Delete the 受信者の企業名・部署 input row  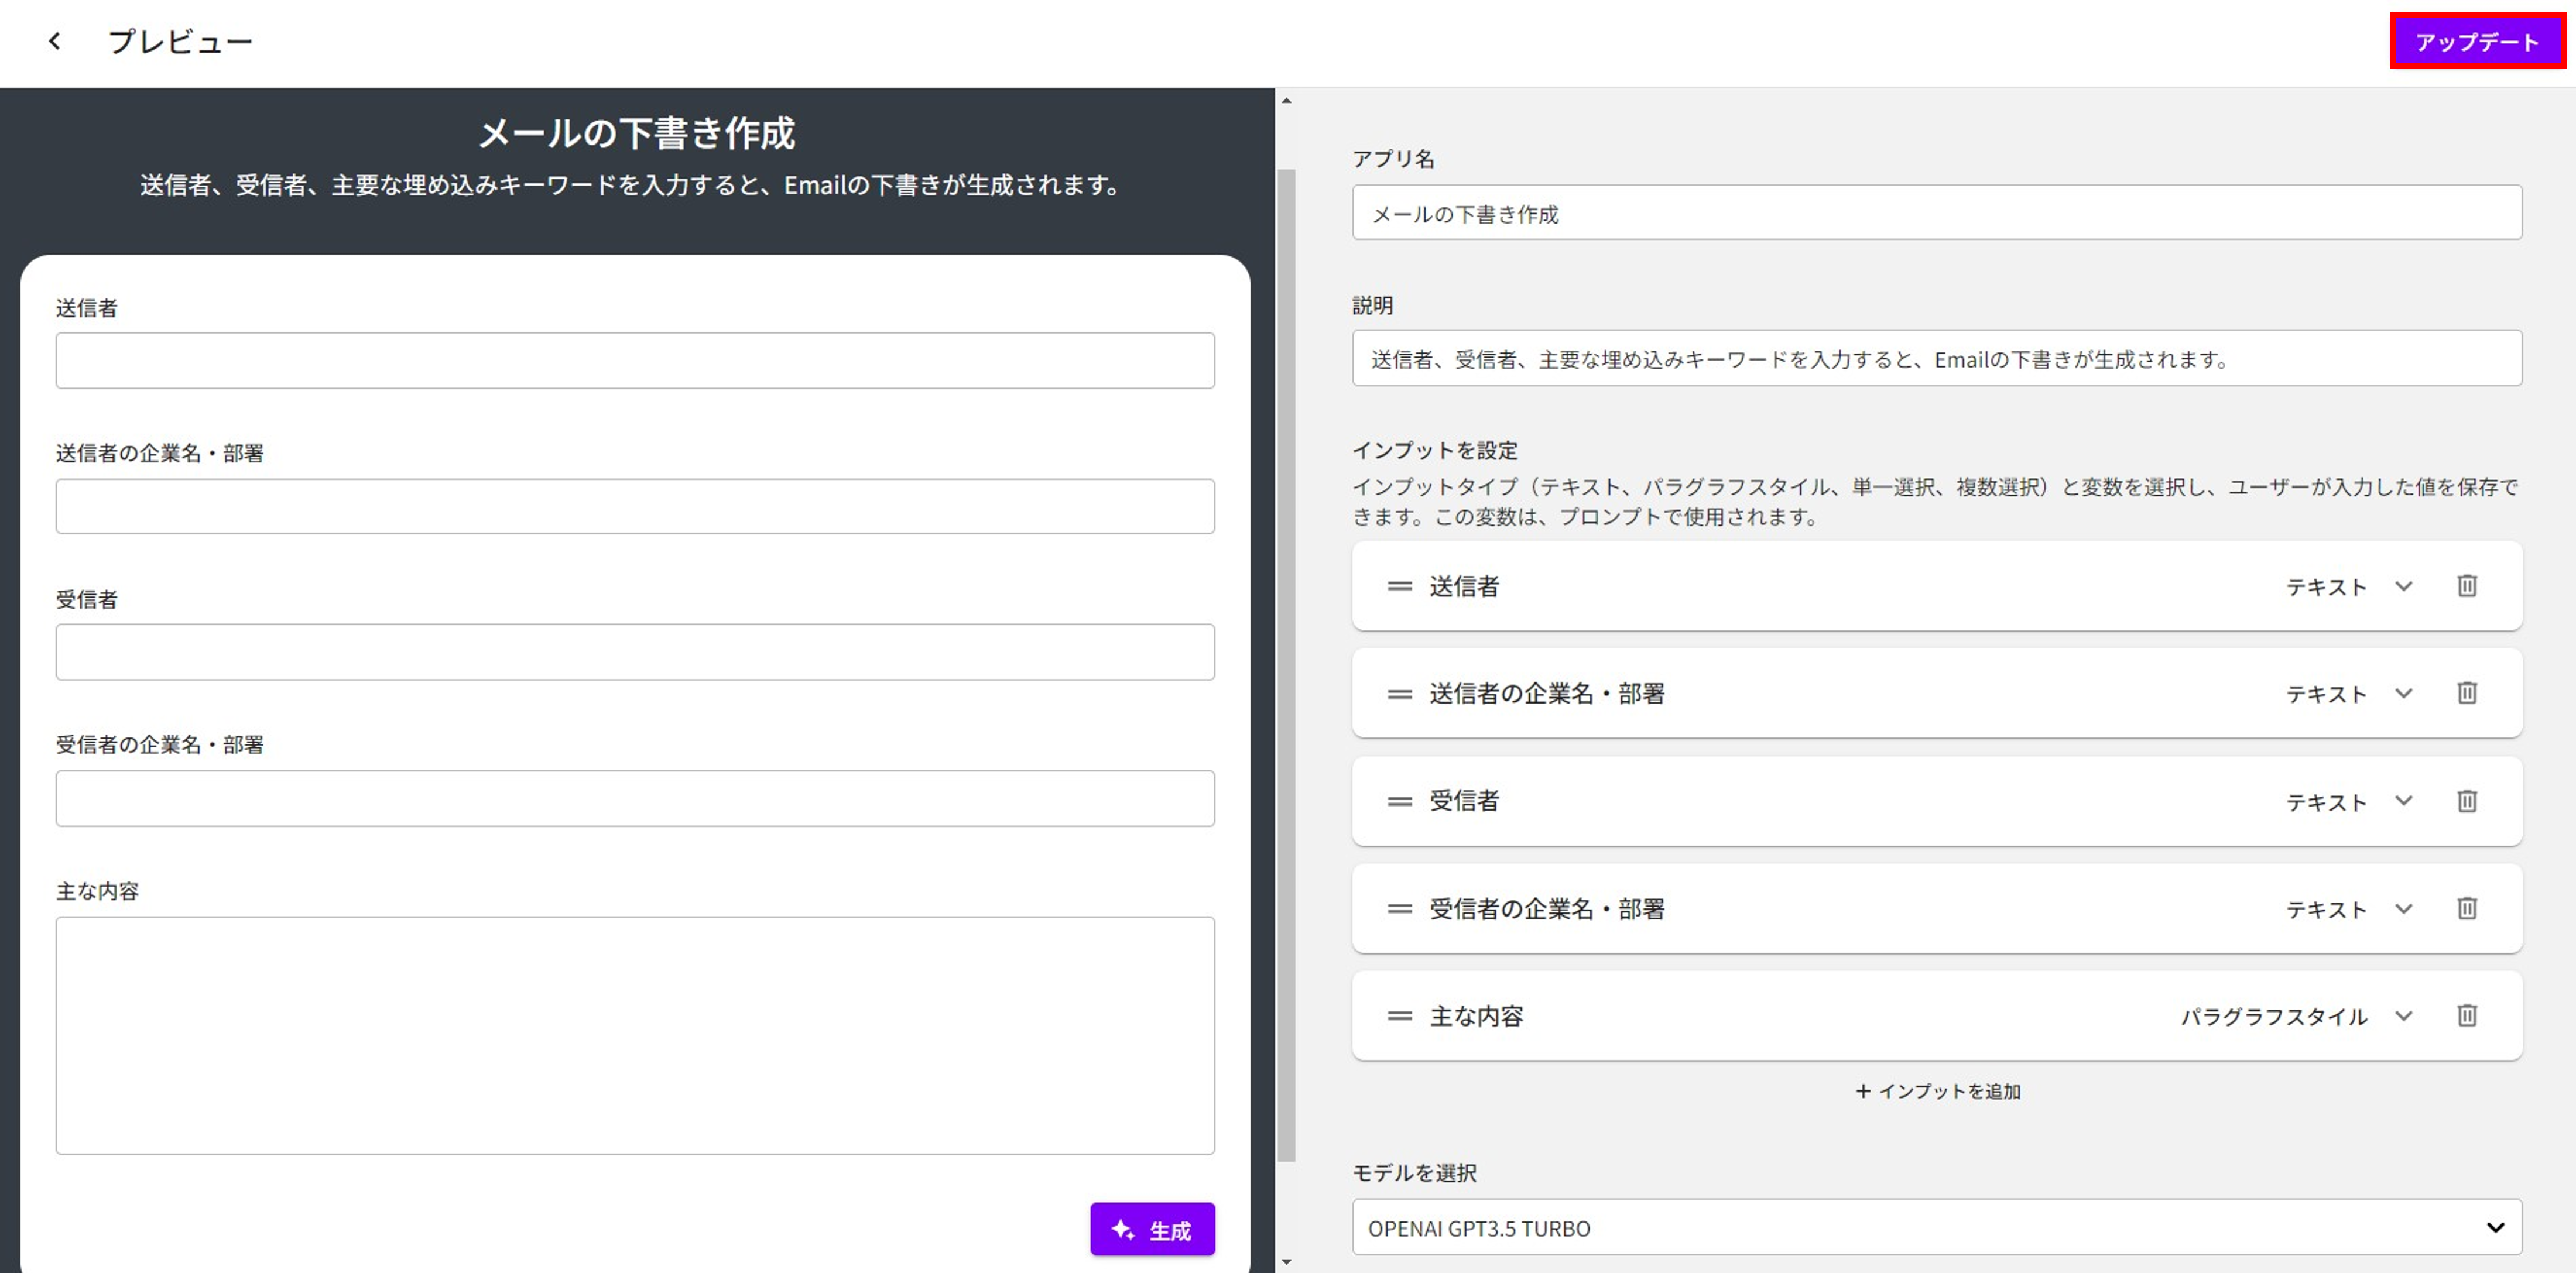tap(2466, 908)
